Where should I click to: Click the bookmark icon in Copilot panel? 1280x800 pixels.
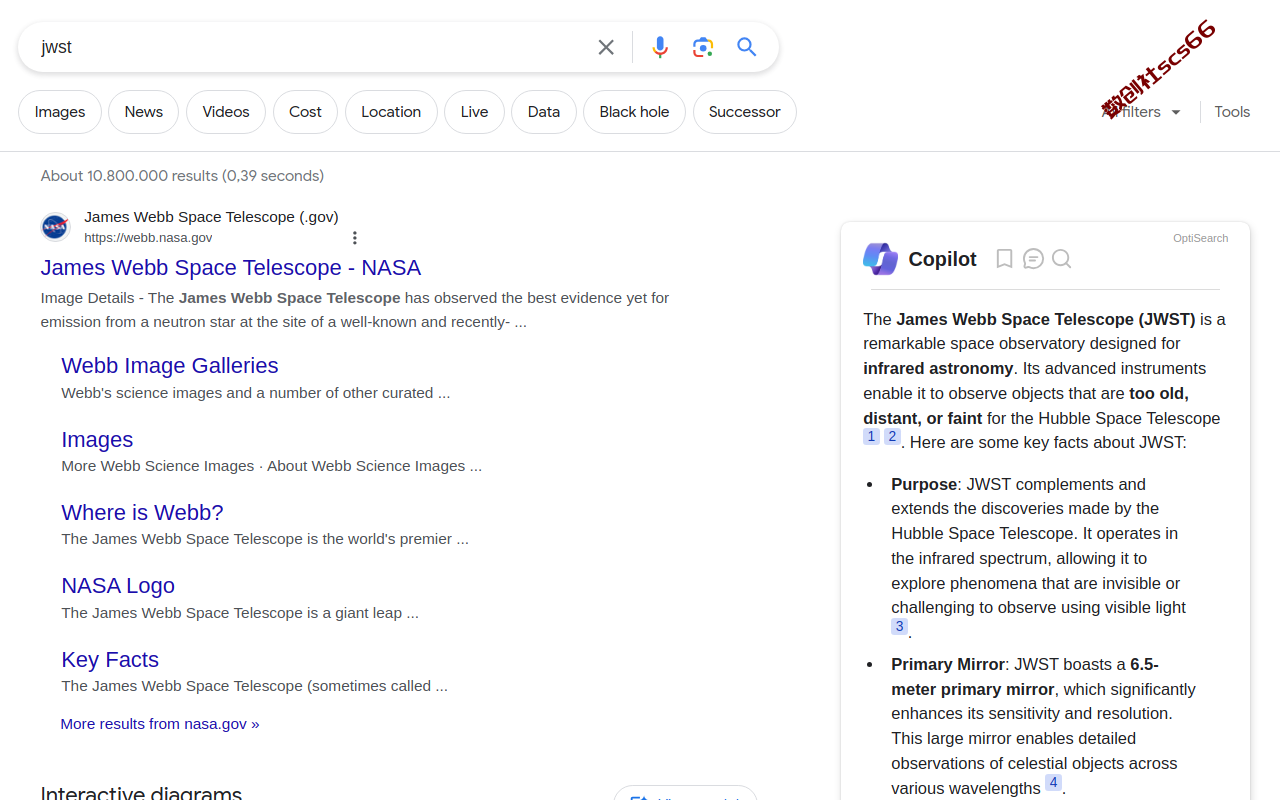coord(1004,259)
